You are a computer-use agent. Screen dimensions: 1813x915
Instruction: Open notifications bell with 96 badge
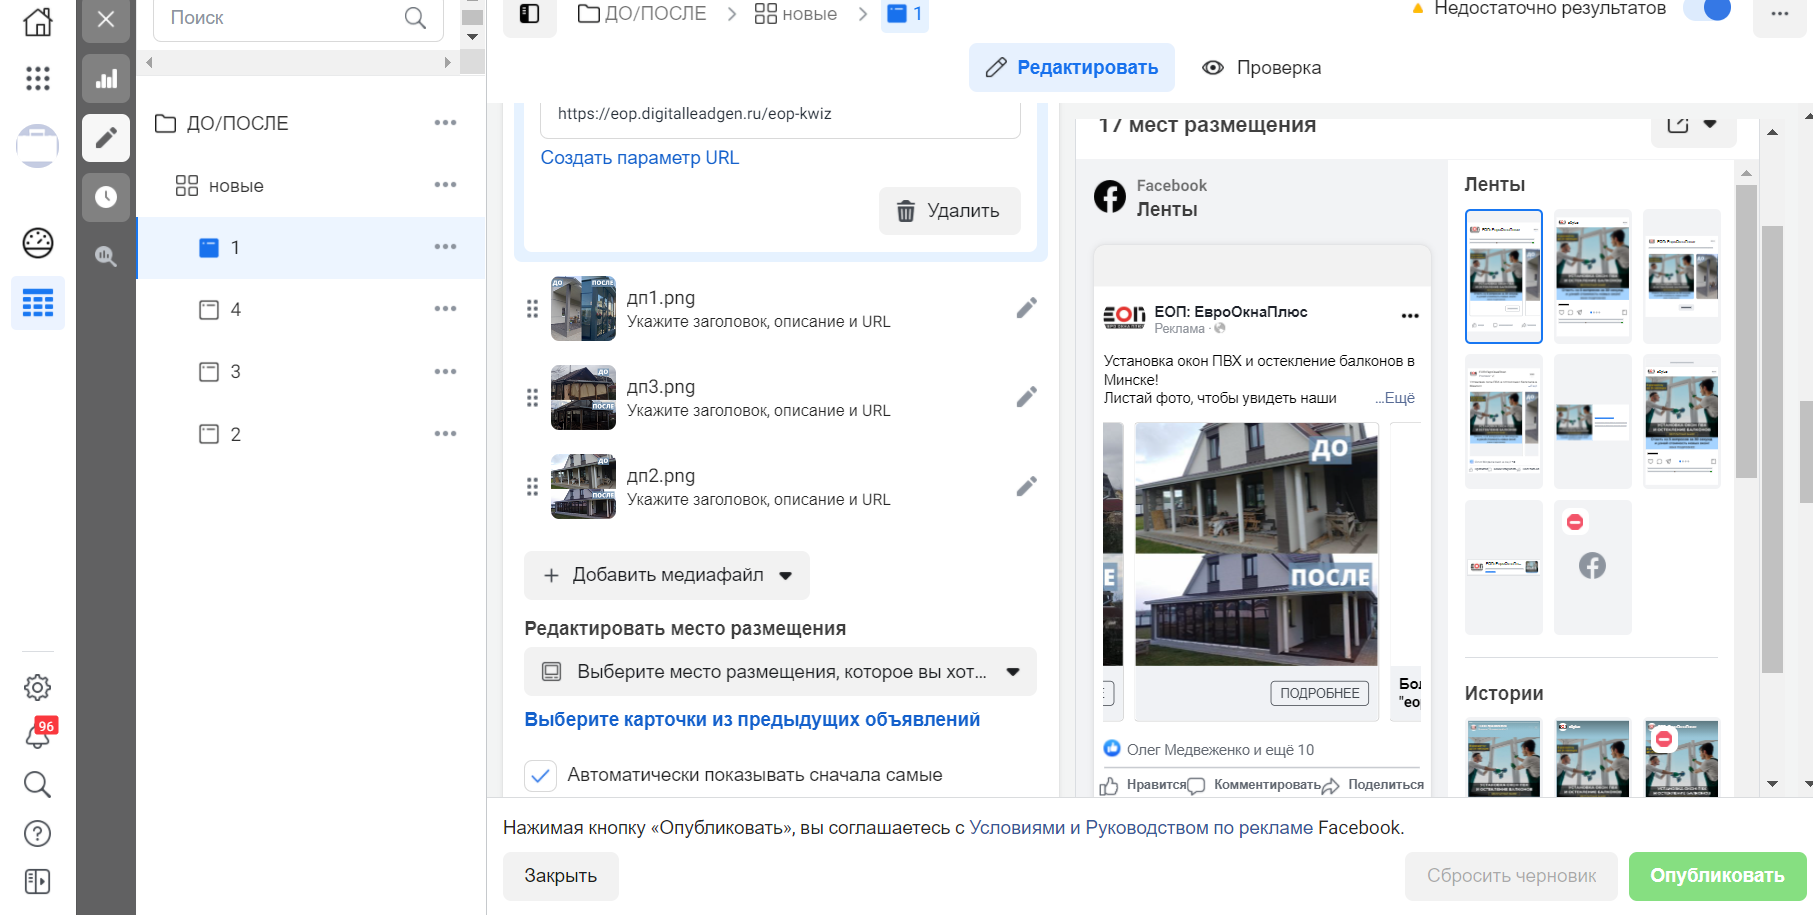38,735
